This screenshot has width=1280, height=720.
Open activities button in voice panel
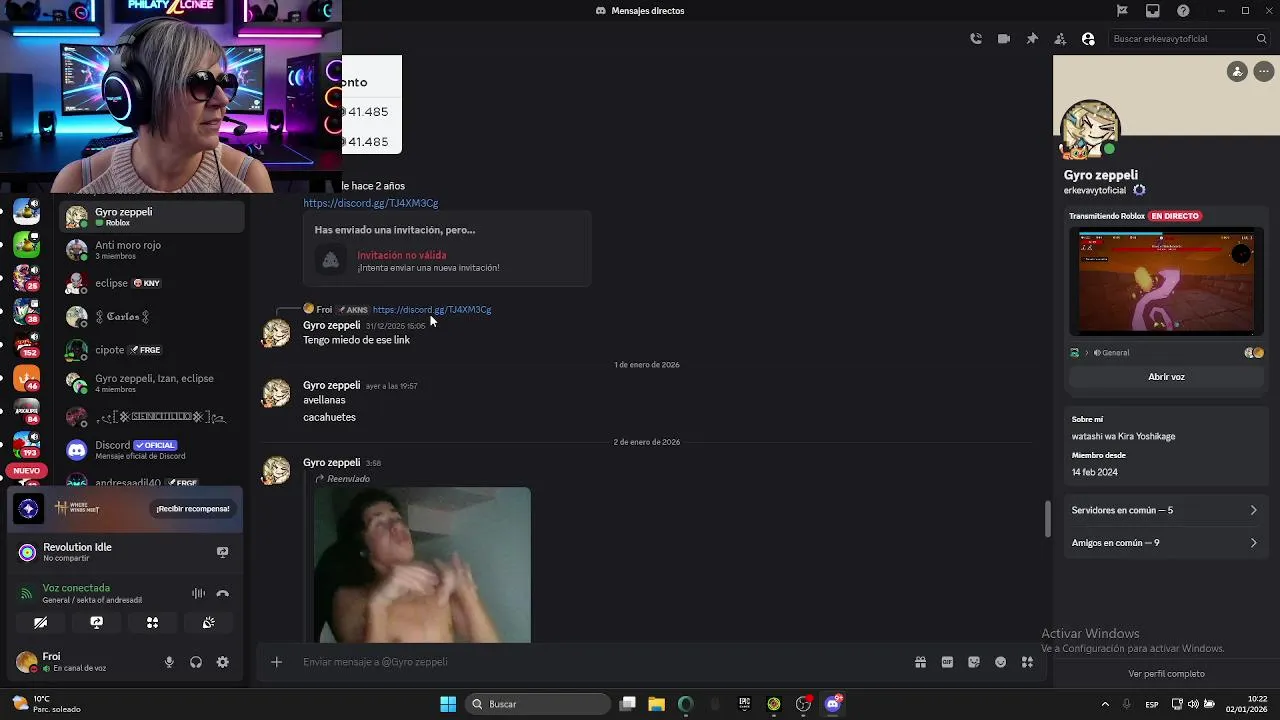[152, 622]
